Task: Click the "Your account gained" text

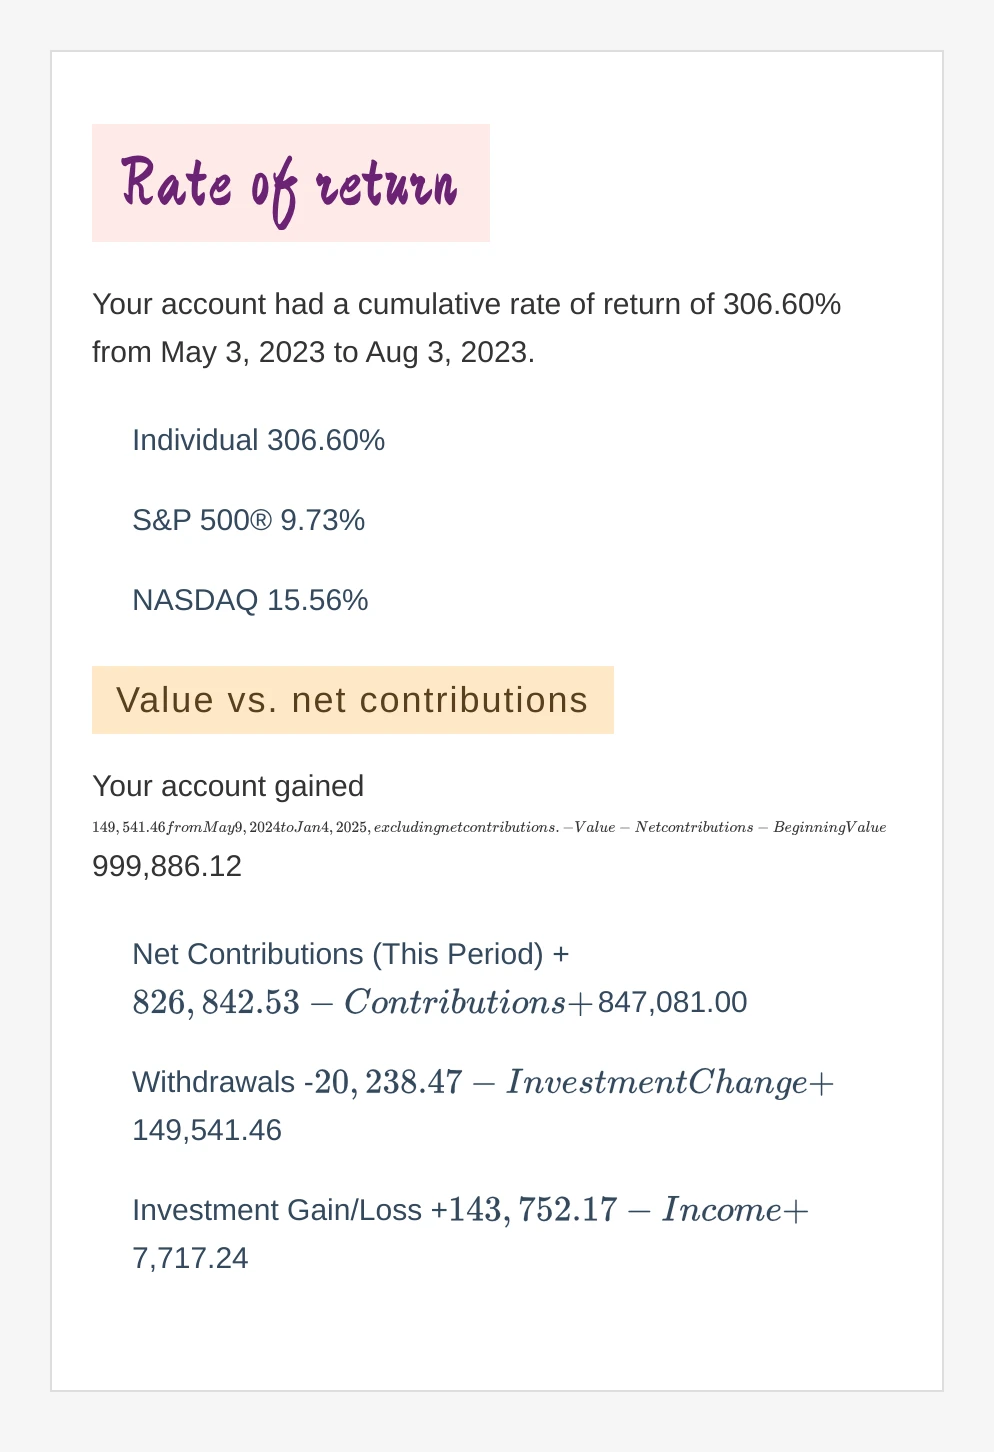Action: click(x=228, y=786)
